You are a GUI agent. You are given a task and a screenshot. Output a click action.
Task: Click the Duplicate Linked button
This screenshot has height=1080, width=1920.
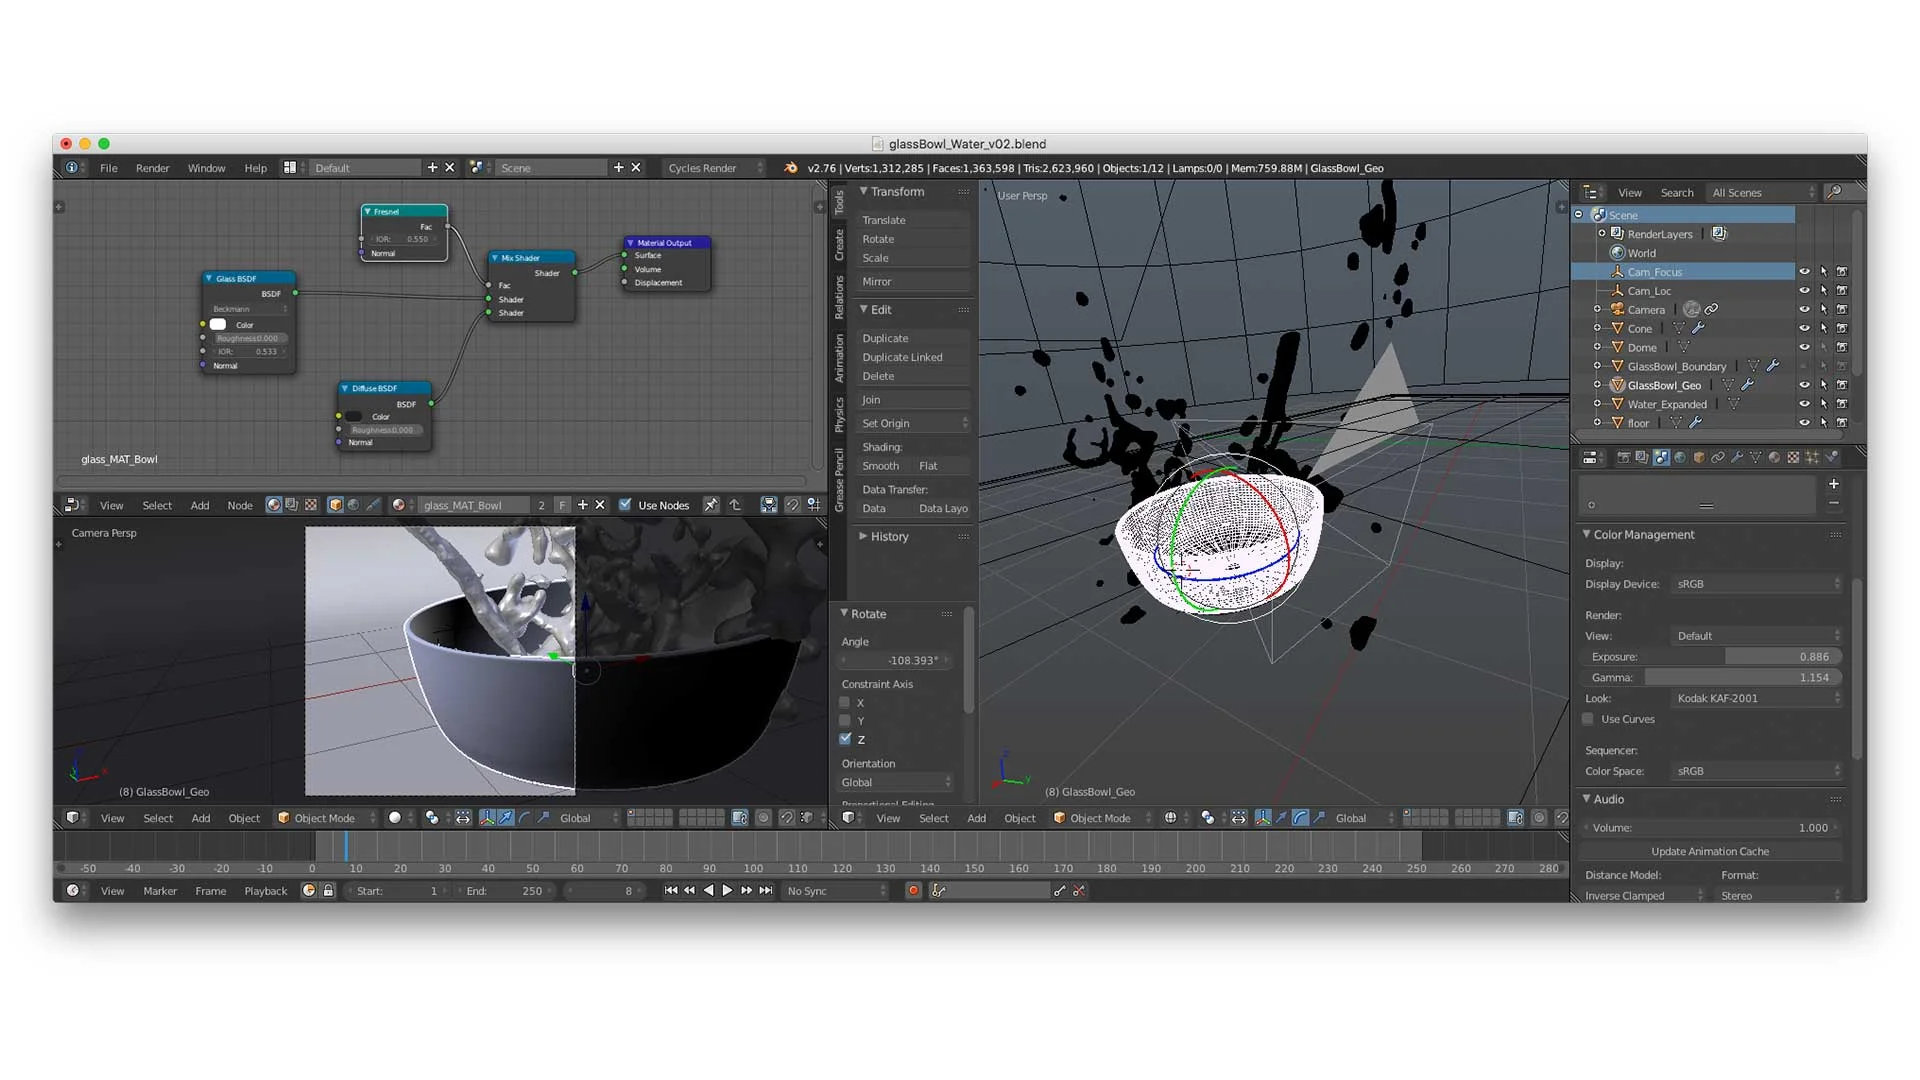(902, 357)
